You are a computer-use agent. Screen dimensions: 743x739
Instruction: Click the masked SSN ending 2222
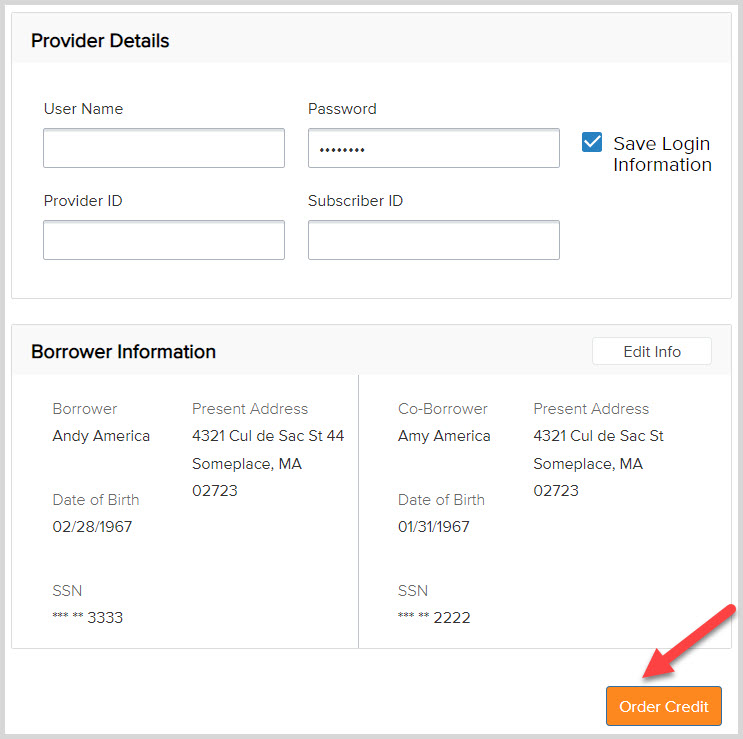click(x=434, y=618)
